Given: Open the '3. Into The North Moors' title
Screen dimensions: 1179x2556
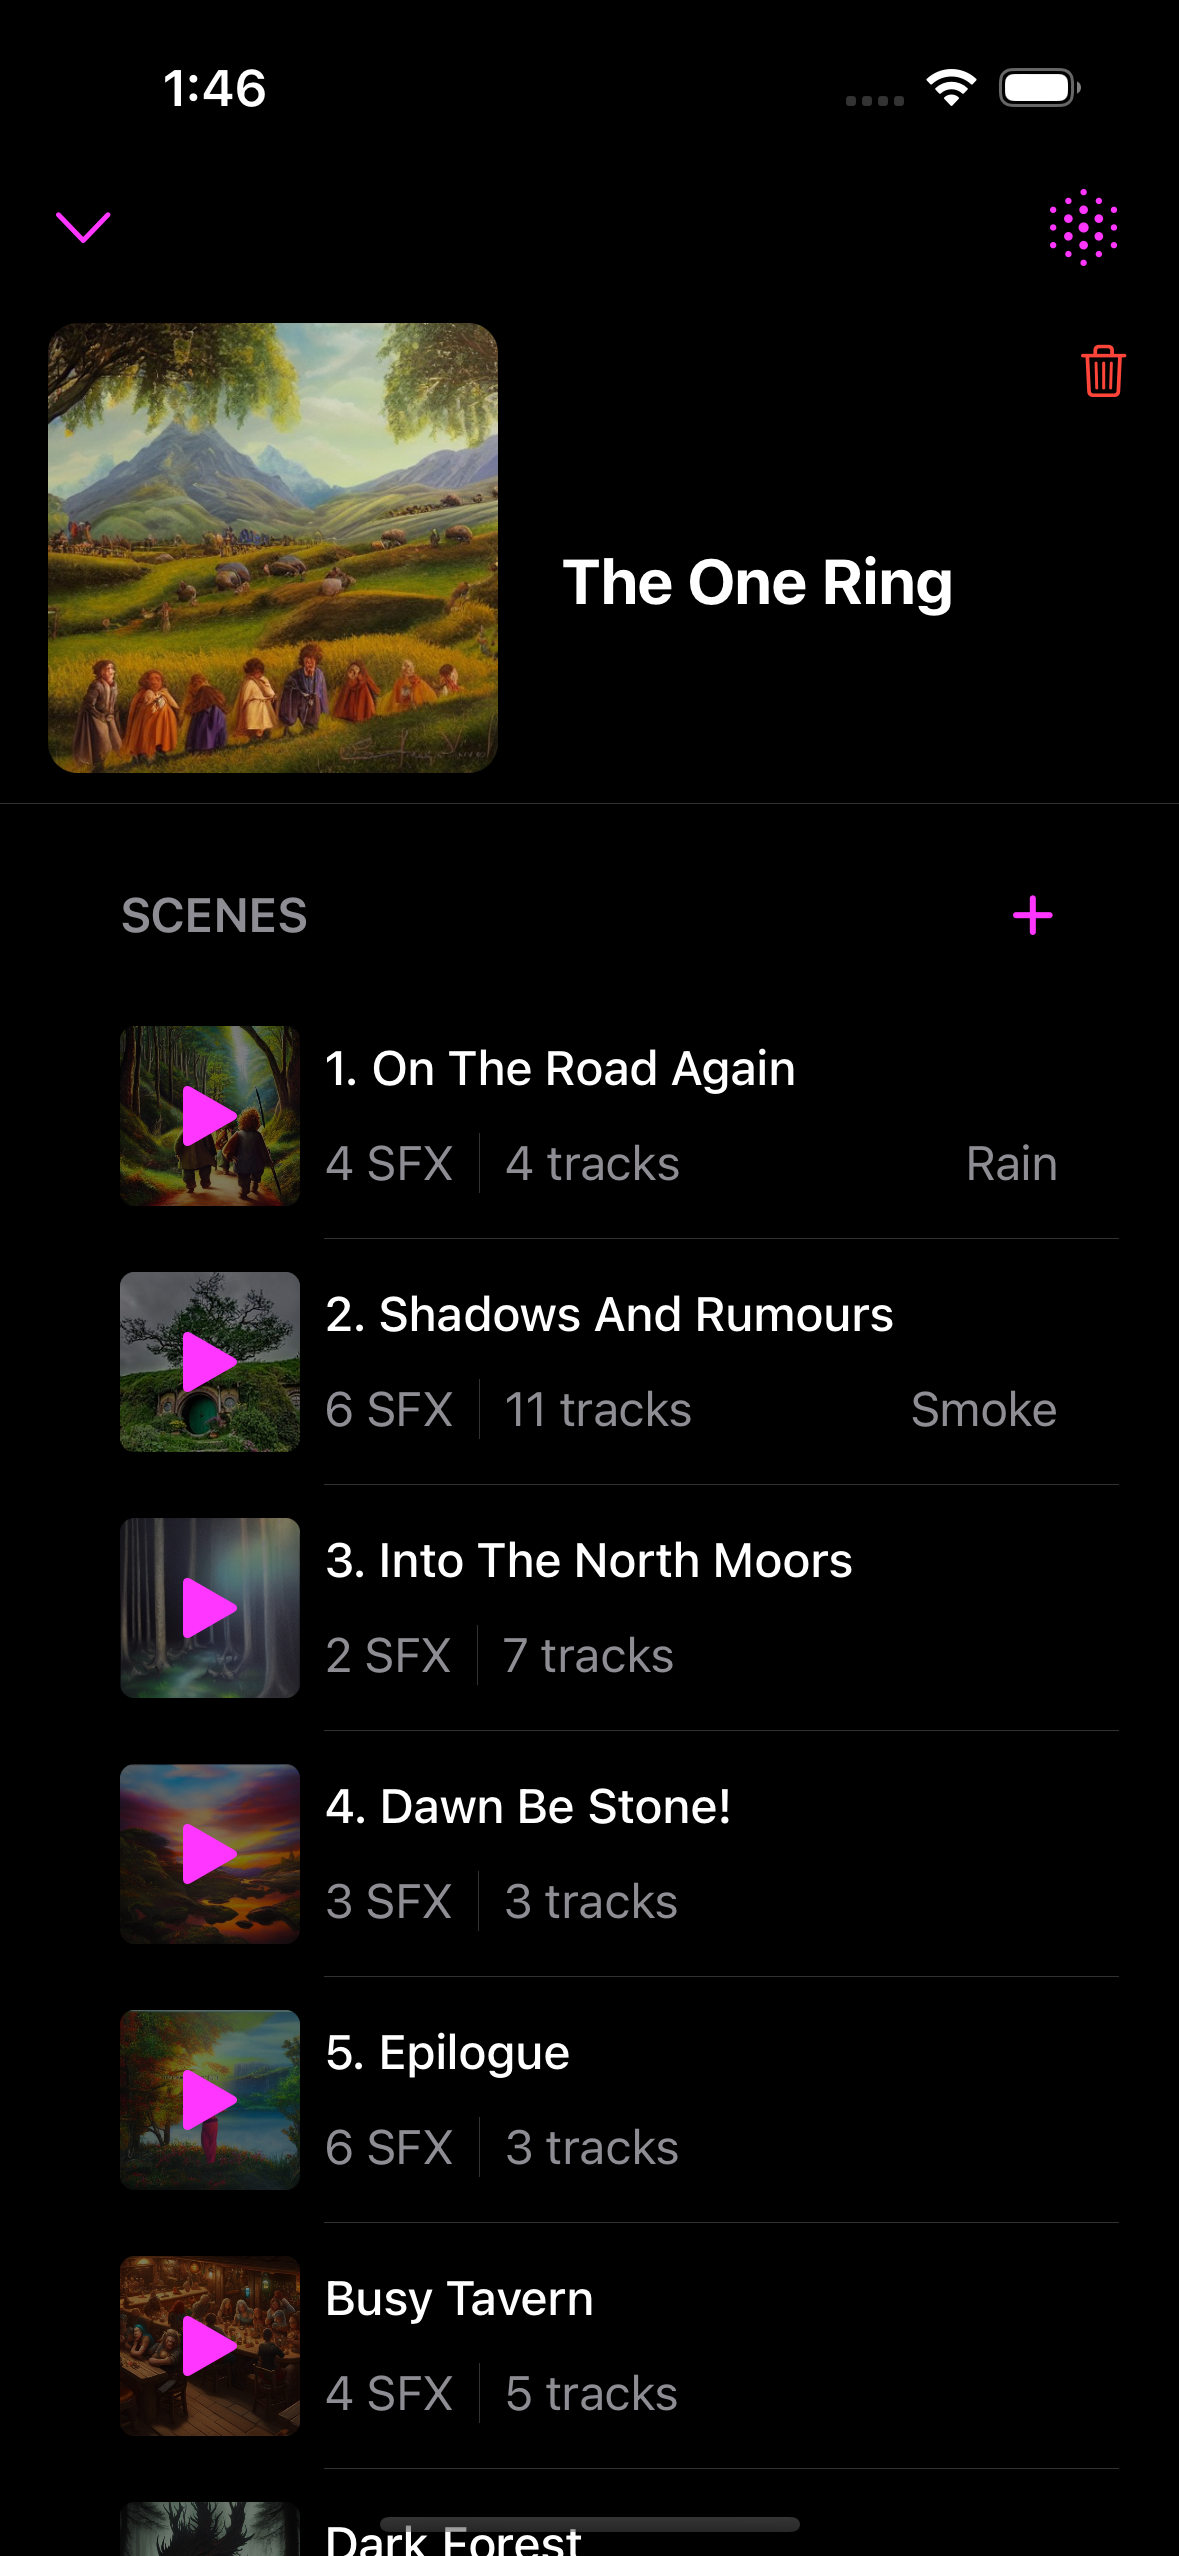Looking at the screenshot, I should [x=589, y=1561].
